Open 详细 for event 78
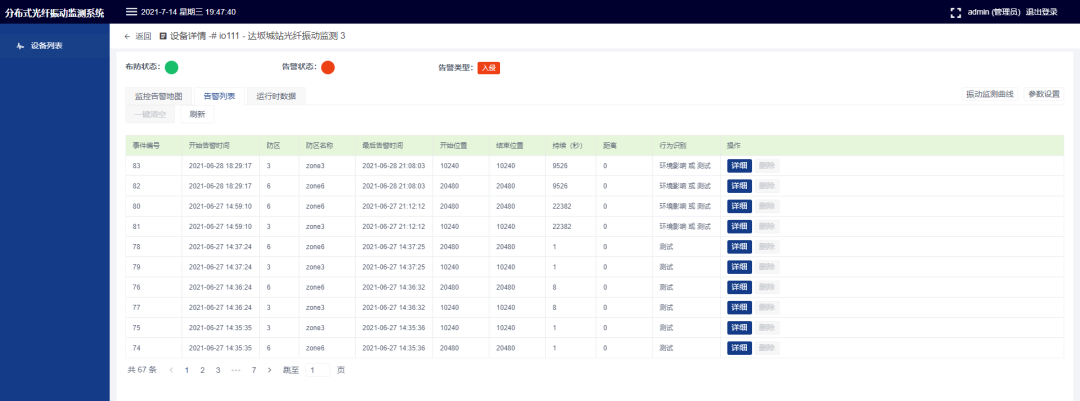 (x=739, y=247)
